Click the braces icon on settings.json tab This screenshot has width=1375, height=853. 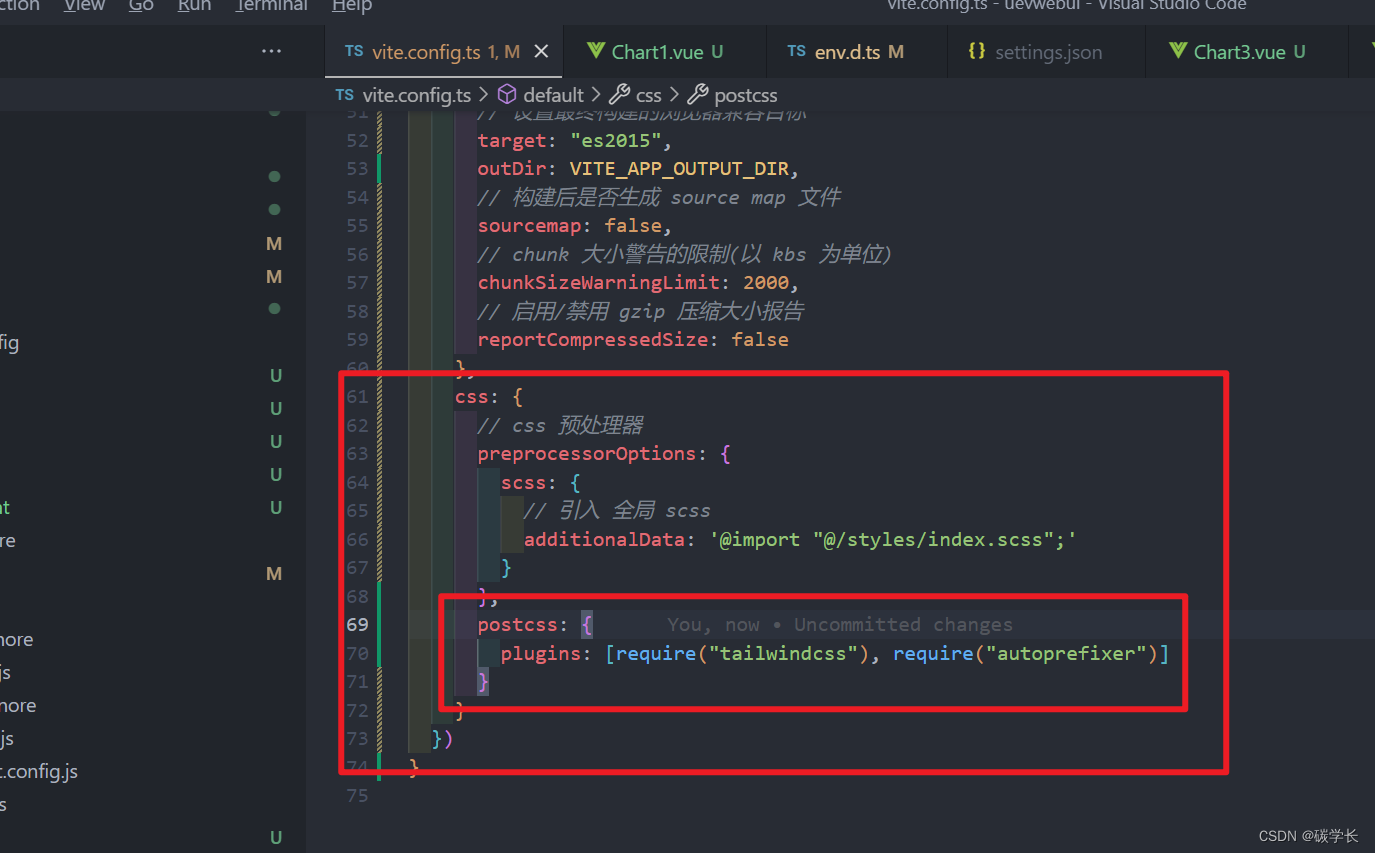tap(977, 52)
